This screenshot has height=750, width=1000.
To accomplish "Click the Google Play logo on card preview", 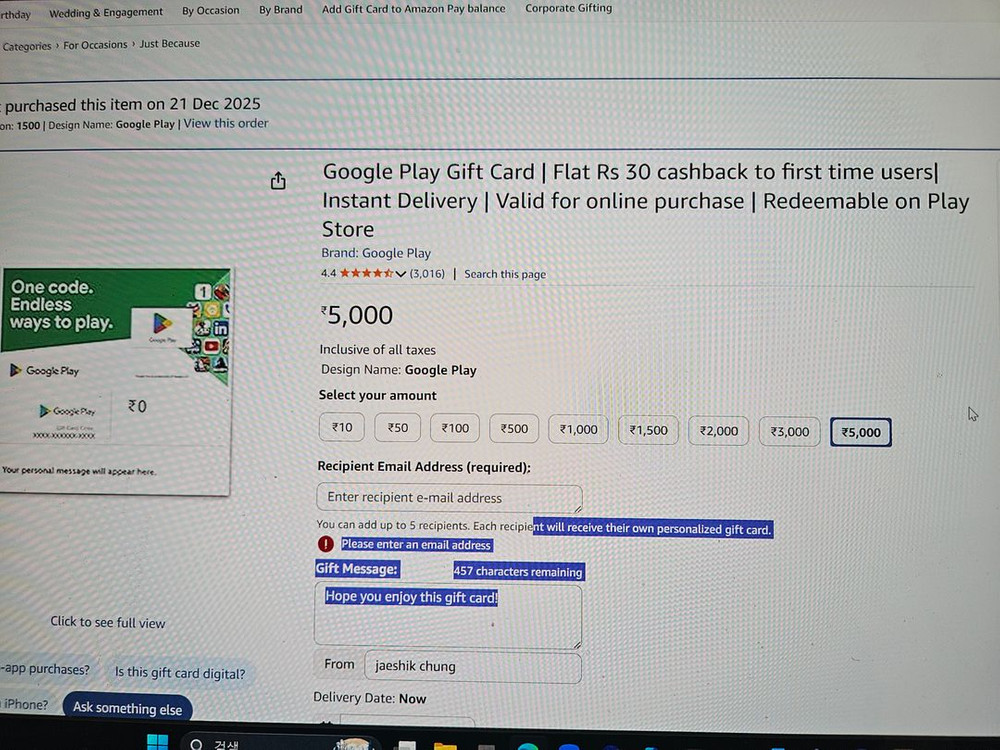I will pyautogui.click(x=45, y=371).
